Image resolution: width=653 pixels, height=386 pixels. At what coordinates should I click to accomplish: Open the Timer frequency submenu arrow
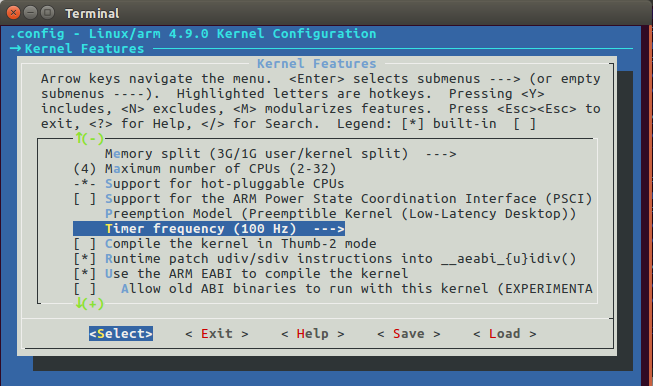pyautogui.click(x=329, y=229)
